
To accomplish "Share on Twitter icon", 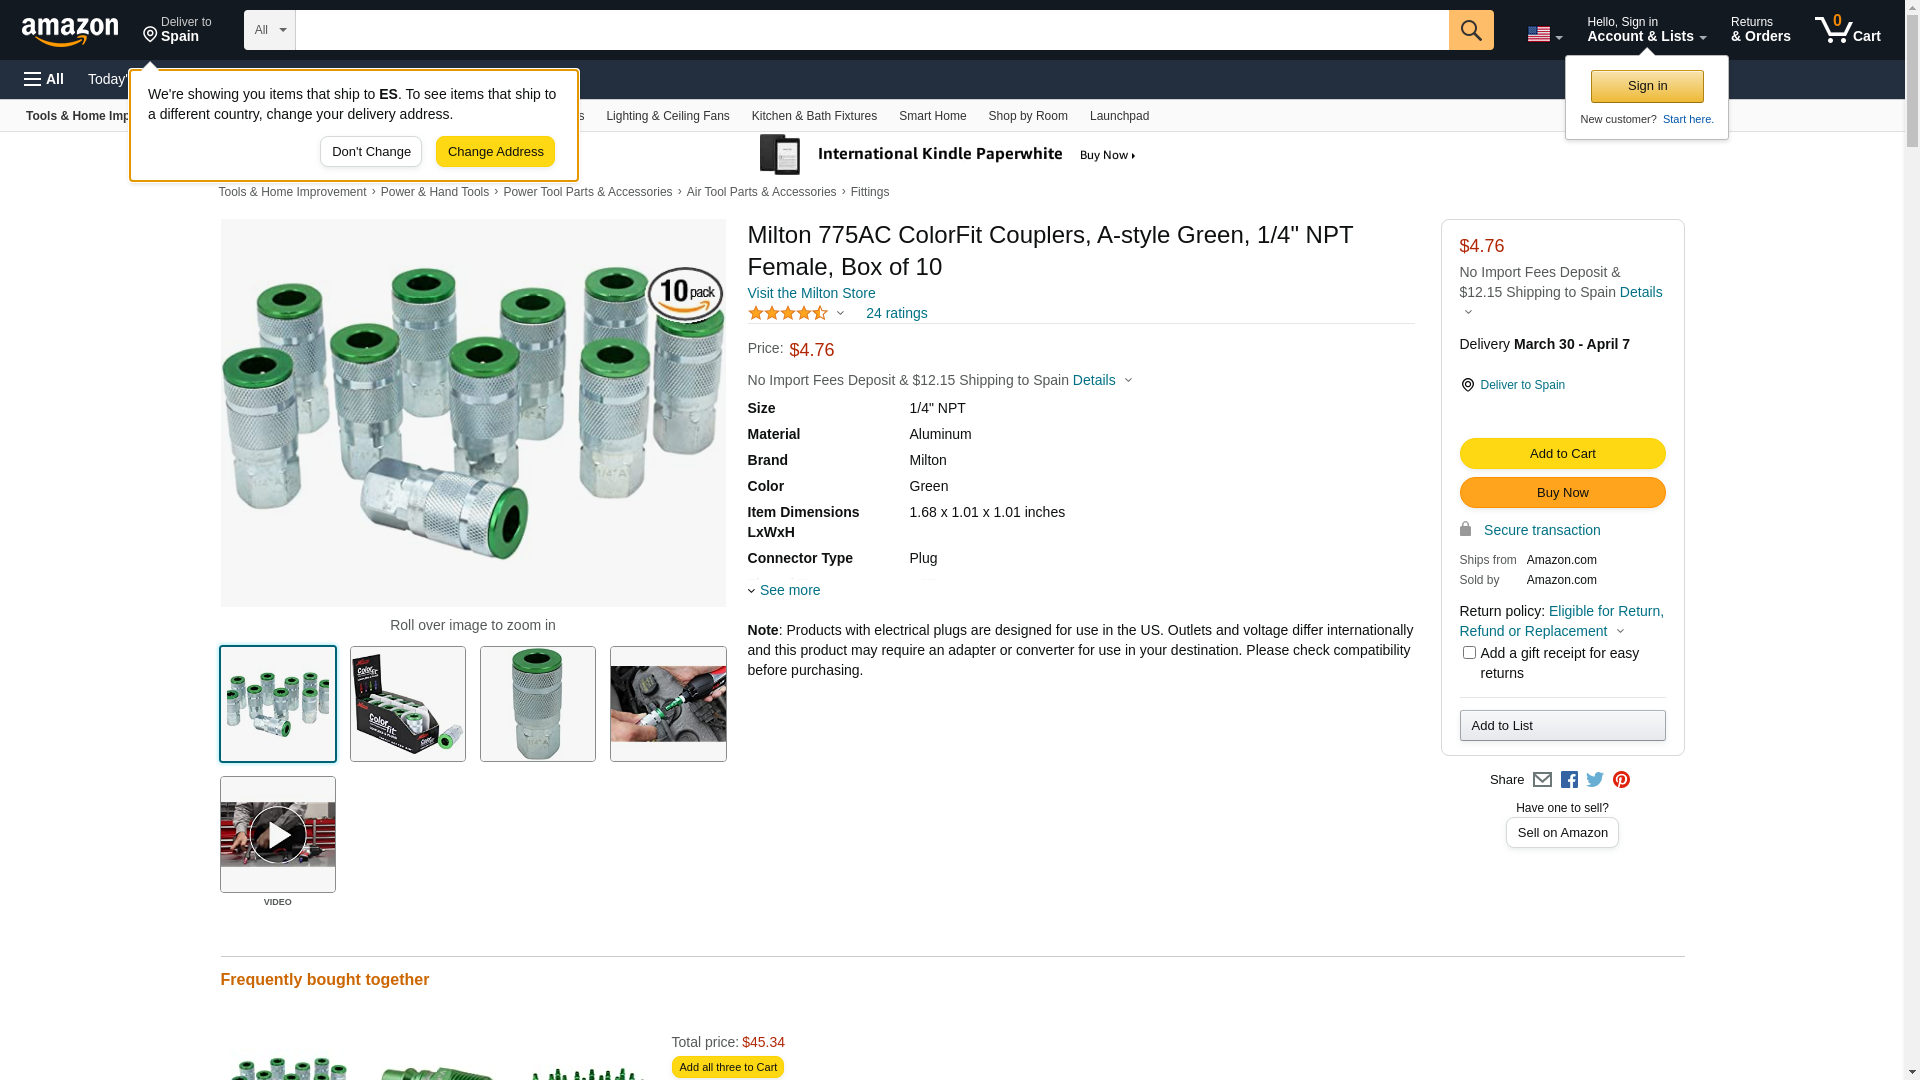I will (x=1595, y=780).
